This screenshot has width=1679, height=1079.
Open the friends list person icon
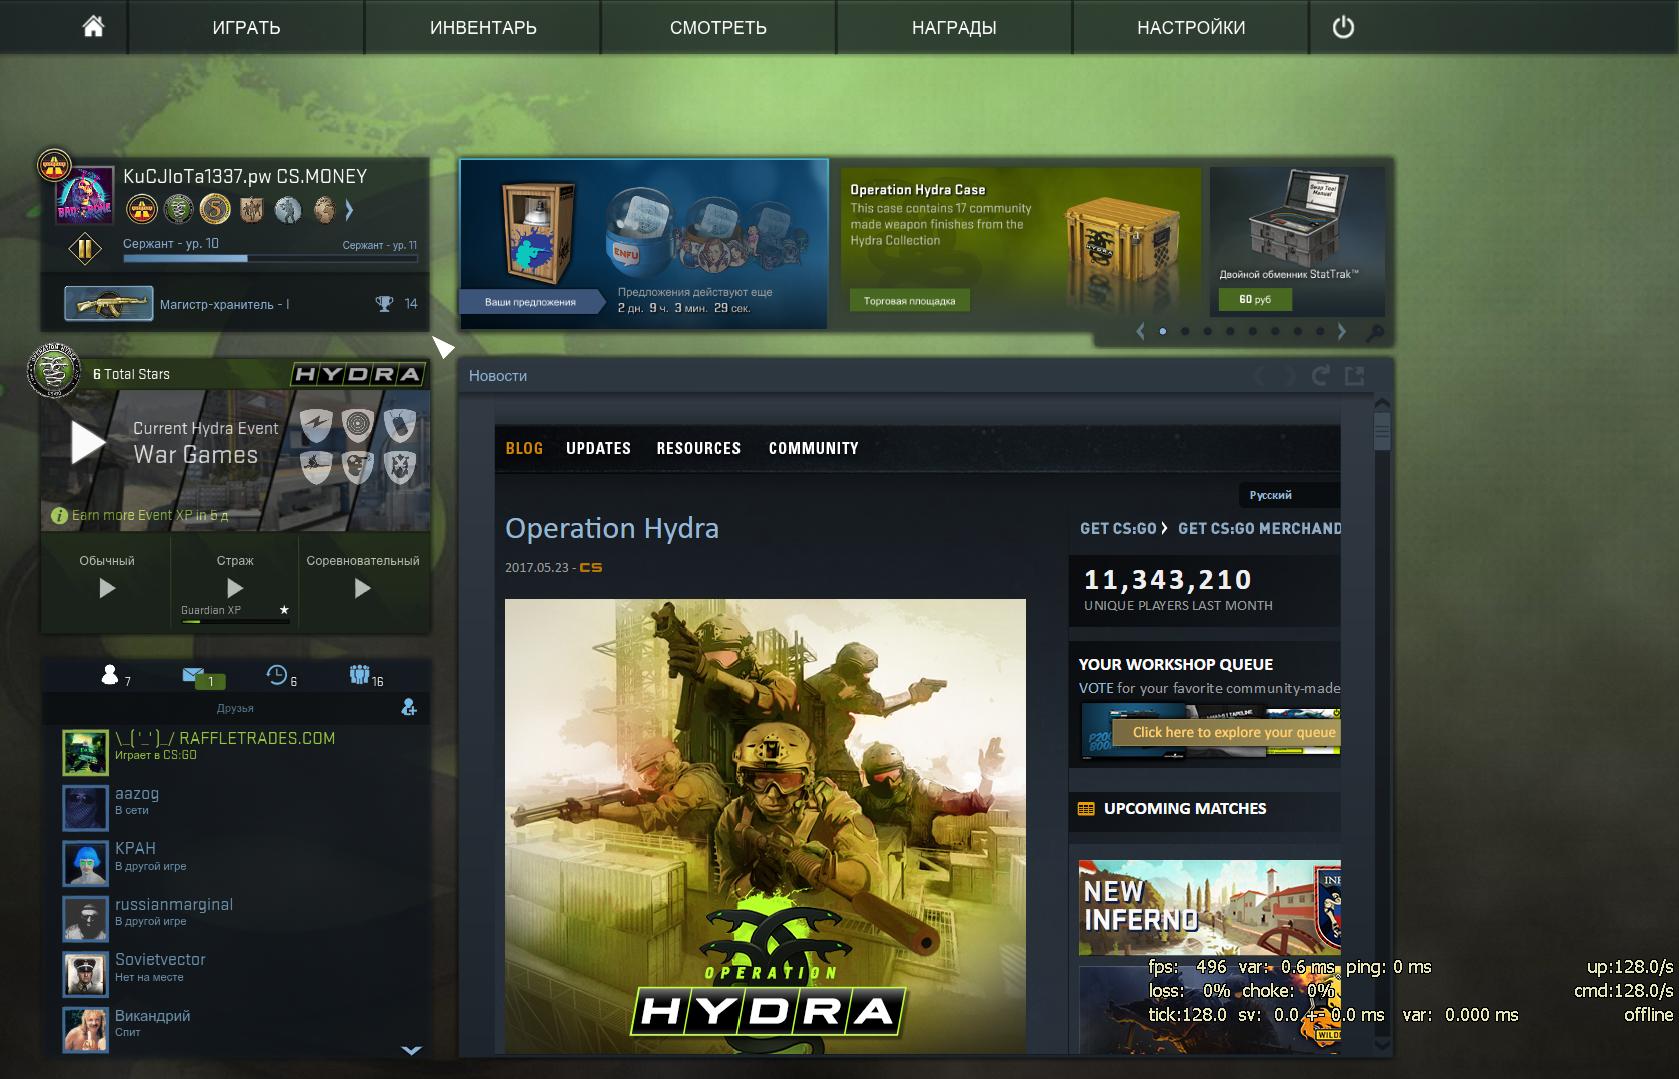[110, 676]
